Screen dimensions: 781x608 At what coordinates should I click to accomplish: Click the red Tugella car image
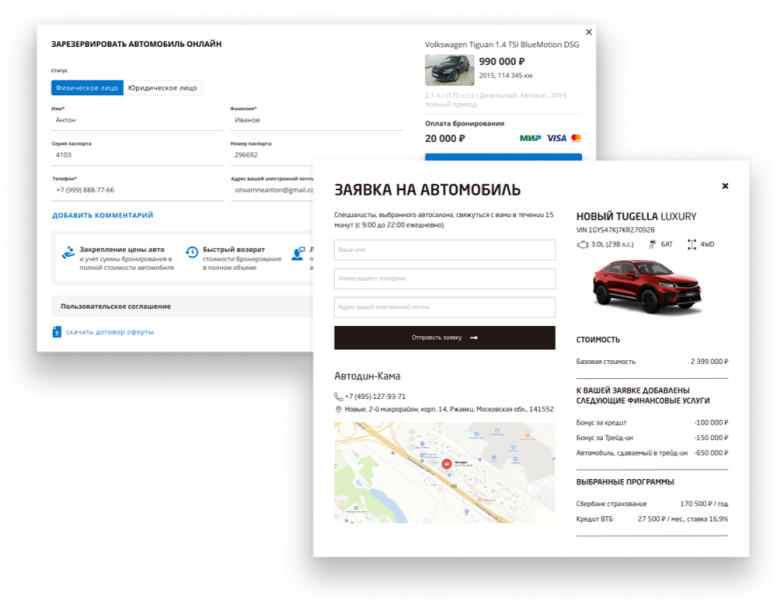(x=645, y=287)
